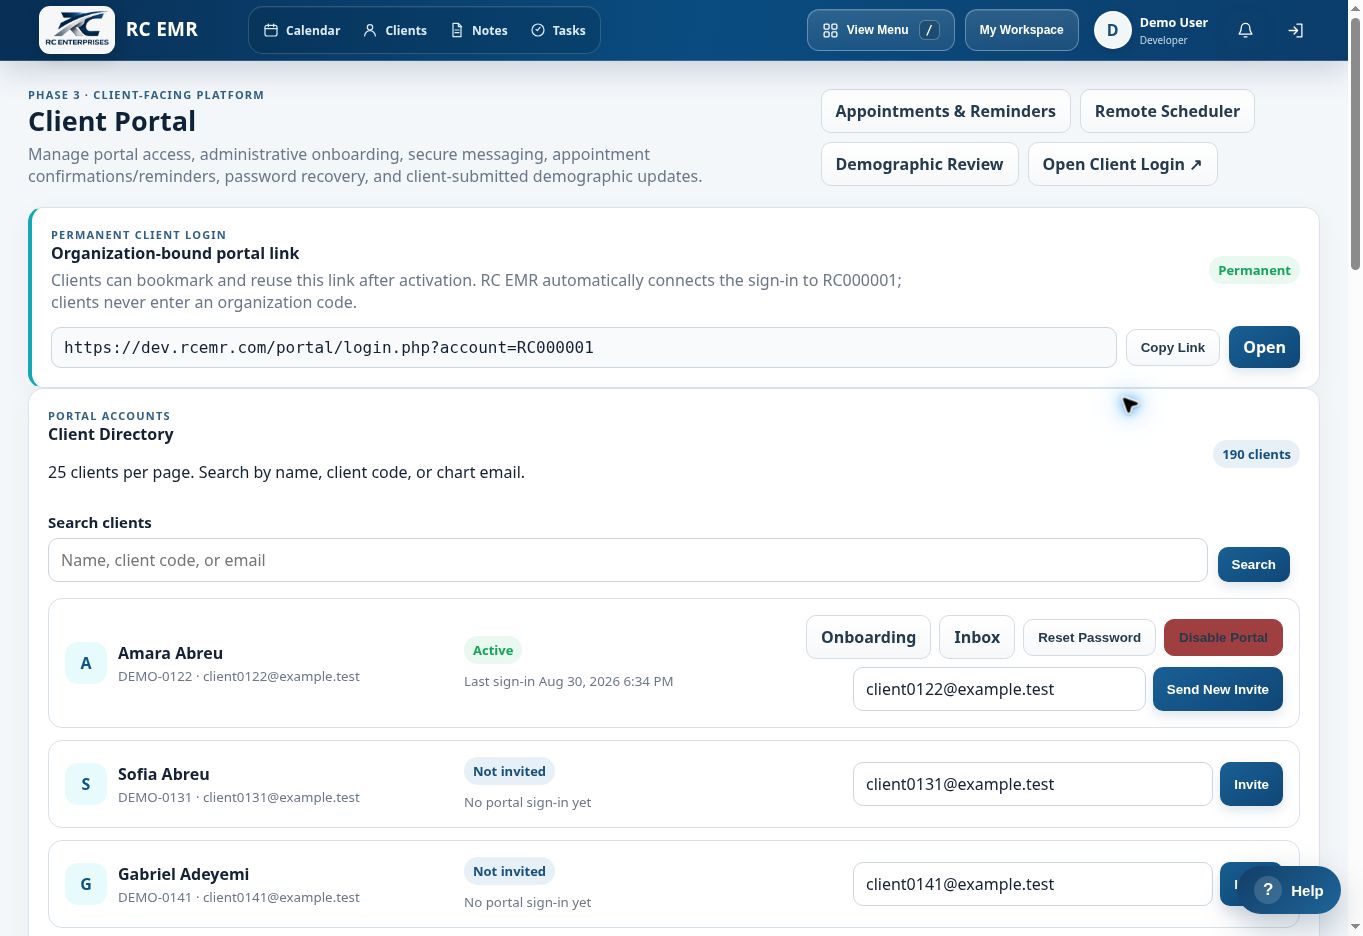1363x936 pixels.
Task: Click the DEMO-0141 client code line
Action: click(x=239, y=897)
